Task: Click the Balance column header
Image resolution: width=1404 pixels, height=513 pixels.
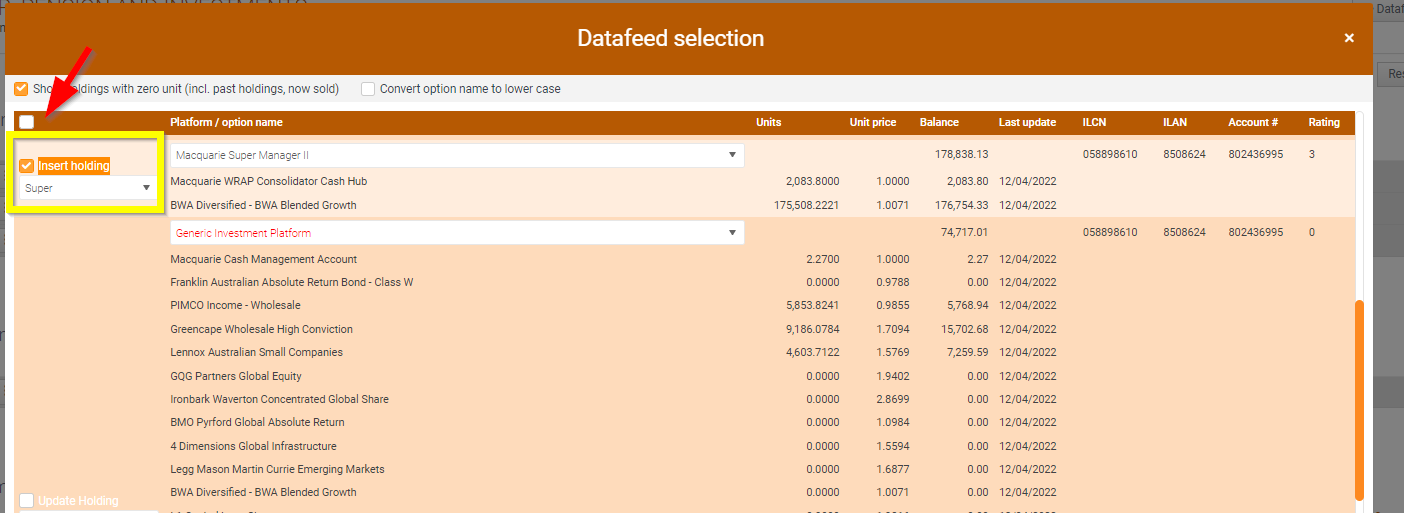Action: tap(939, 122)
